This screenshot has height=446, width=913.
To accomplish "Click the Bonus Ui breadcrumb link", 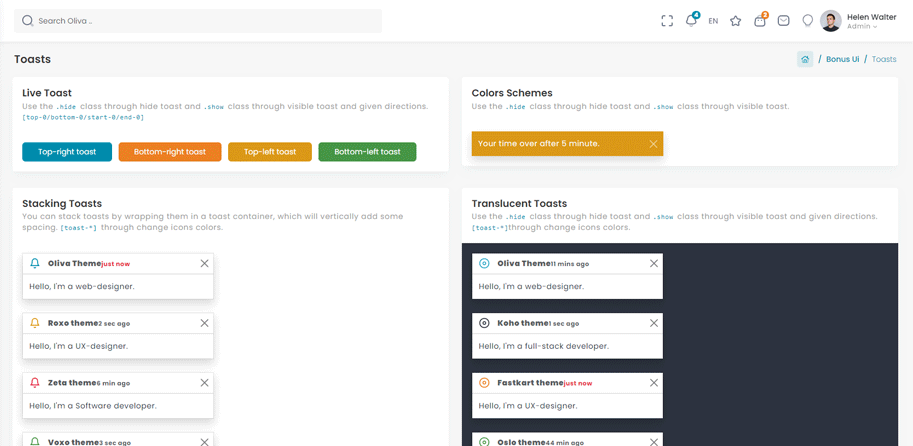I will 842,60.
